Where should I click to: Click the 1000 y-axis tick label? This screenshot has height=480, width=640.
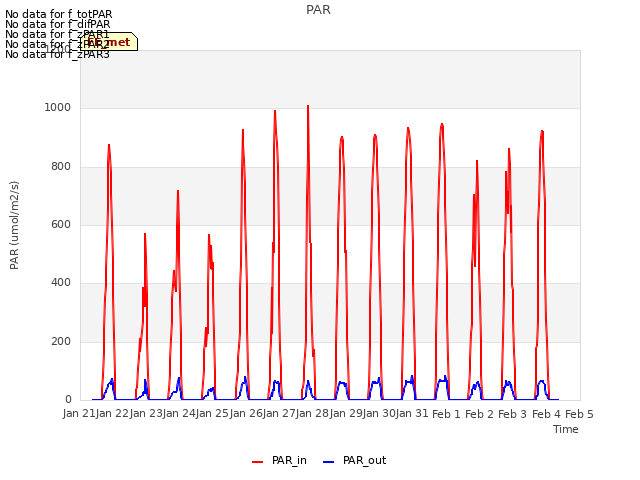(x=58, y=108)
